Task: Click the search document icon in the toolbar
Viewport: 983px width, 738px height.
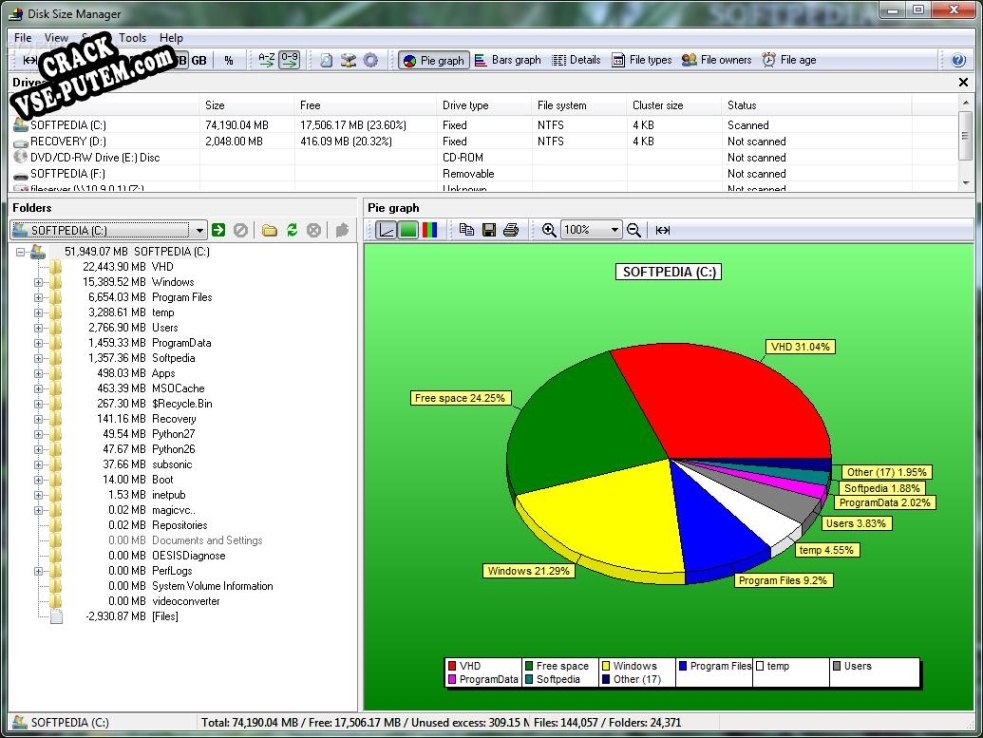Action: point(326,60)
